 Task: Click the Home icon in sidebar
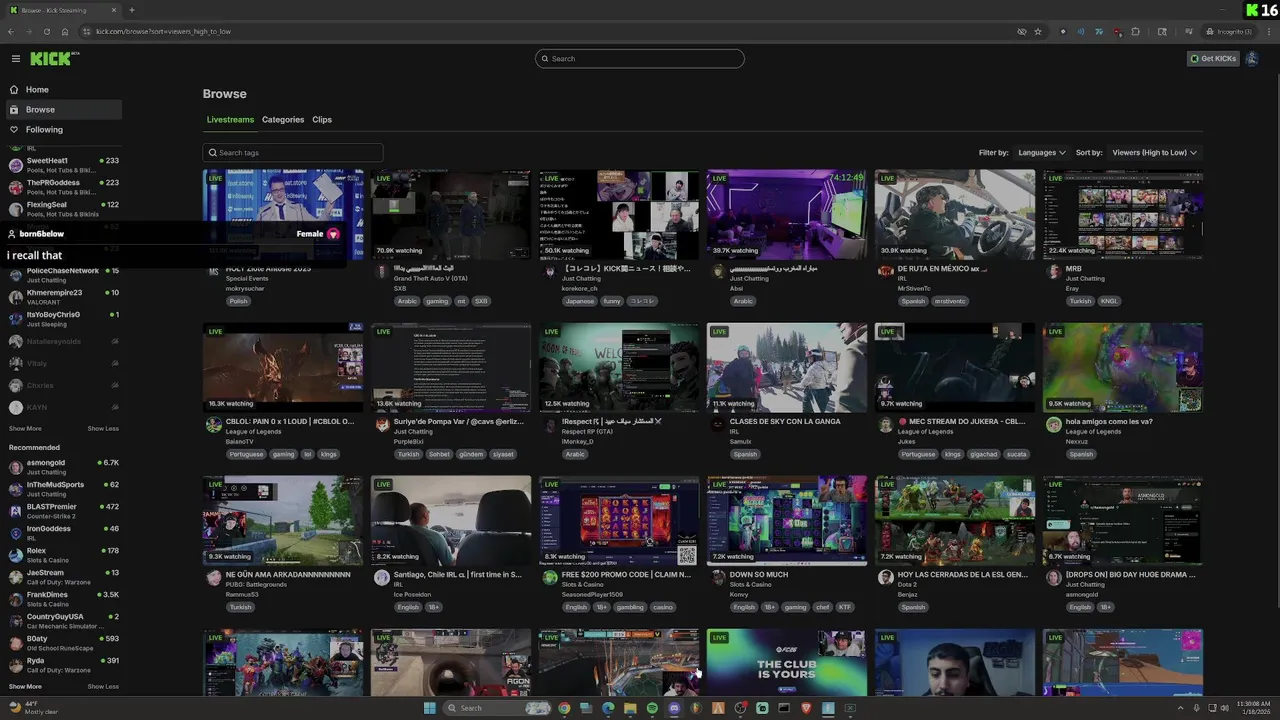coord(14,89)
